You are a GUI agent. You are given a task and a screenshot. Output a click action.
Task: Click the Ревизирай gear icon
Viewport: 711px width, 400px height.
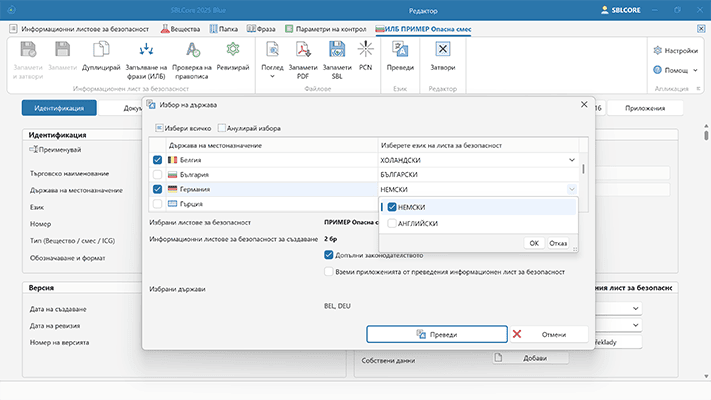pyautogui.click(x=233, y=49)
